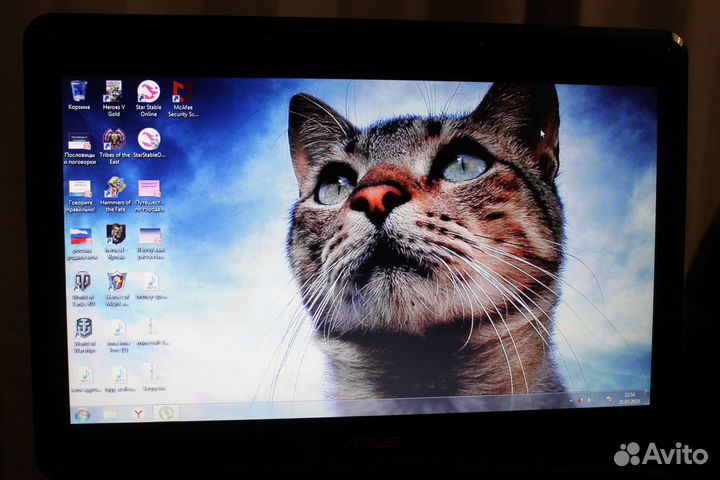Select the Russian flag presentation file
Screen dimensions: 720x480
coord(81,236)
